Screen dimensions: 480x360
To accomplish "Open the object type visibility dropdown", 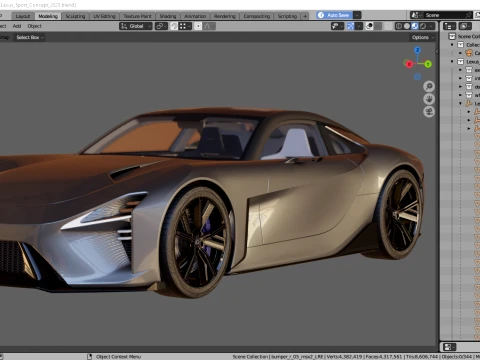I will click(337, 26).
